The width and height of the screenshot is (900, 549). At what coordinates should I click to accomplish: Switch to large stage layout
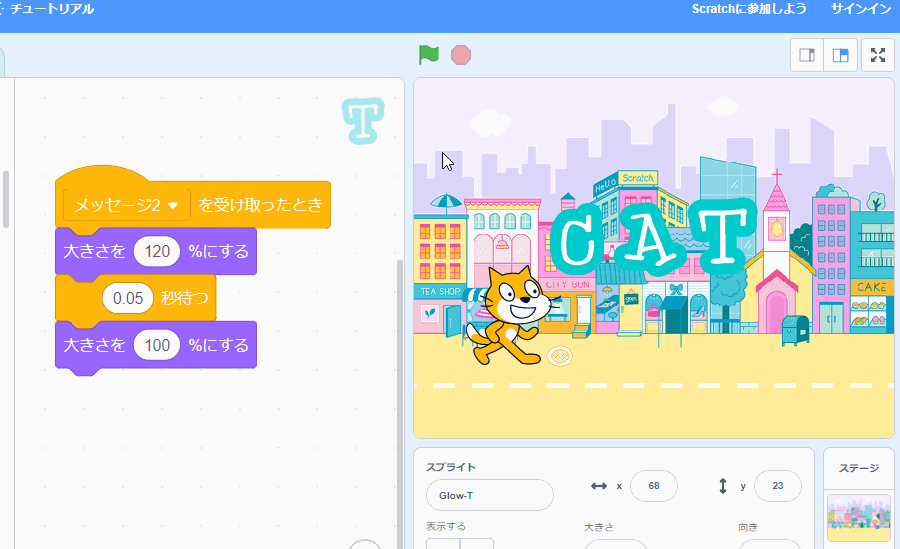pyautogui.click(x=840, y=55)
